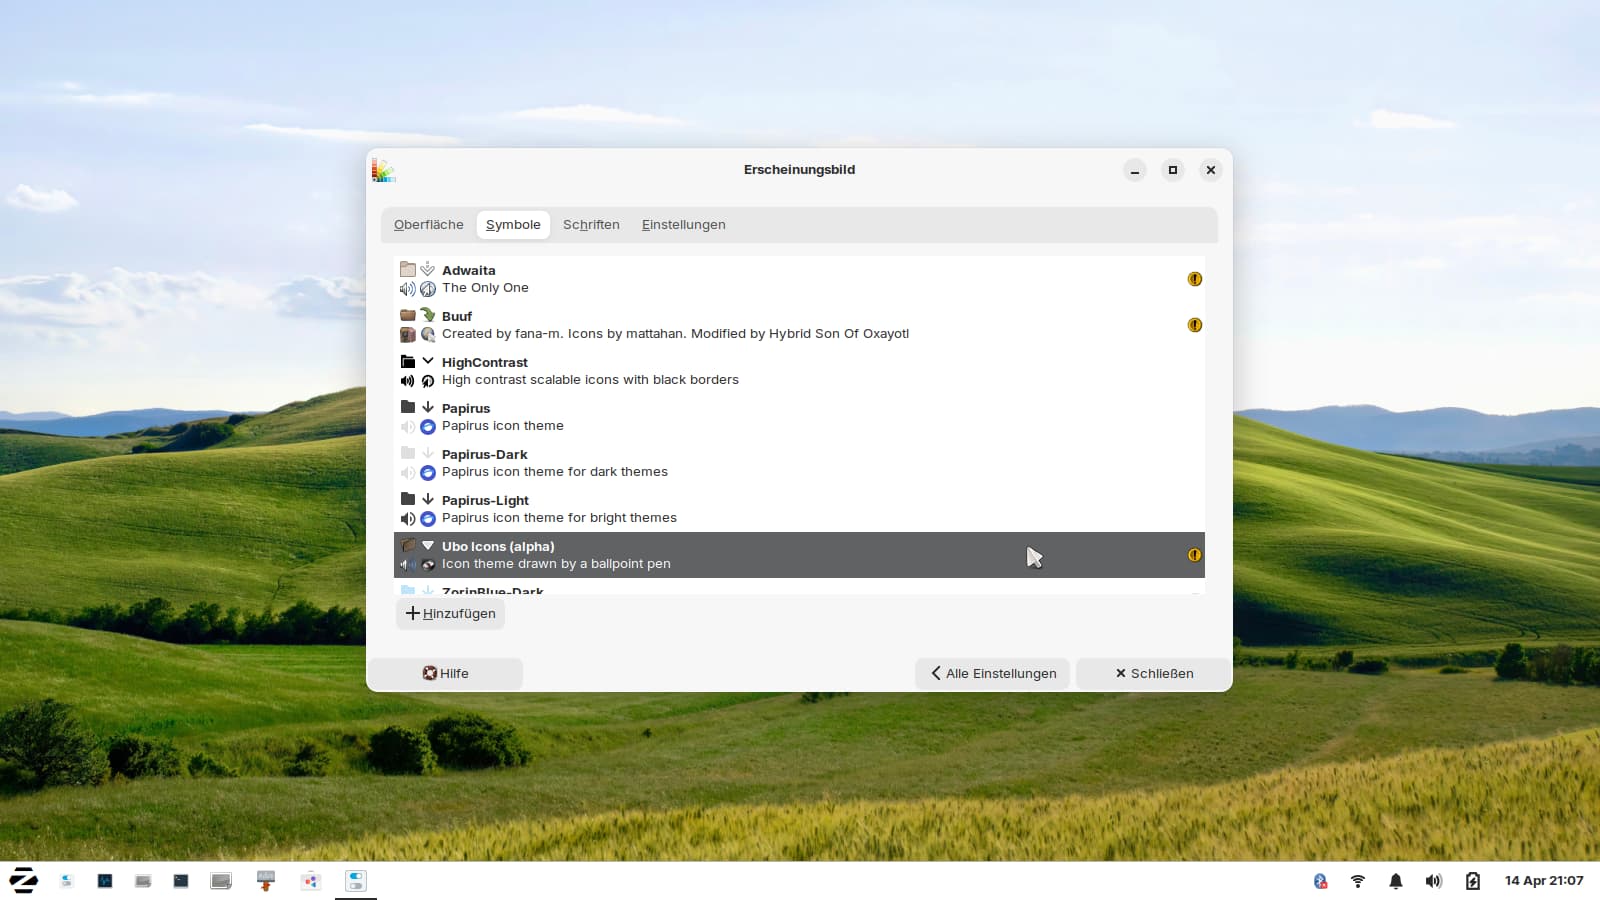The height and width of the screenshot is (900, 1600).
Task: Click the Erscheinungsbild app icon in the title bar
Action: (384, 170)
